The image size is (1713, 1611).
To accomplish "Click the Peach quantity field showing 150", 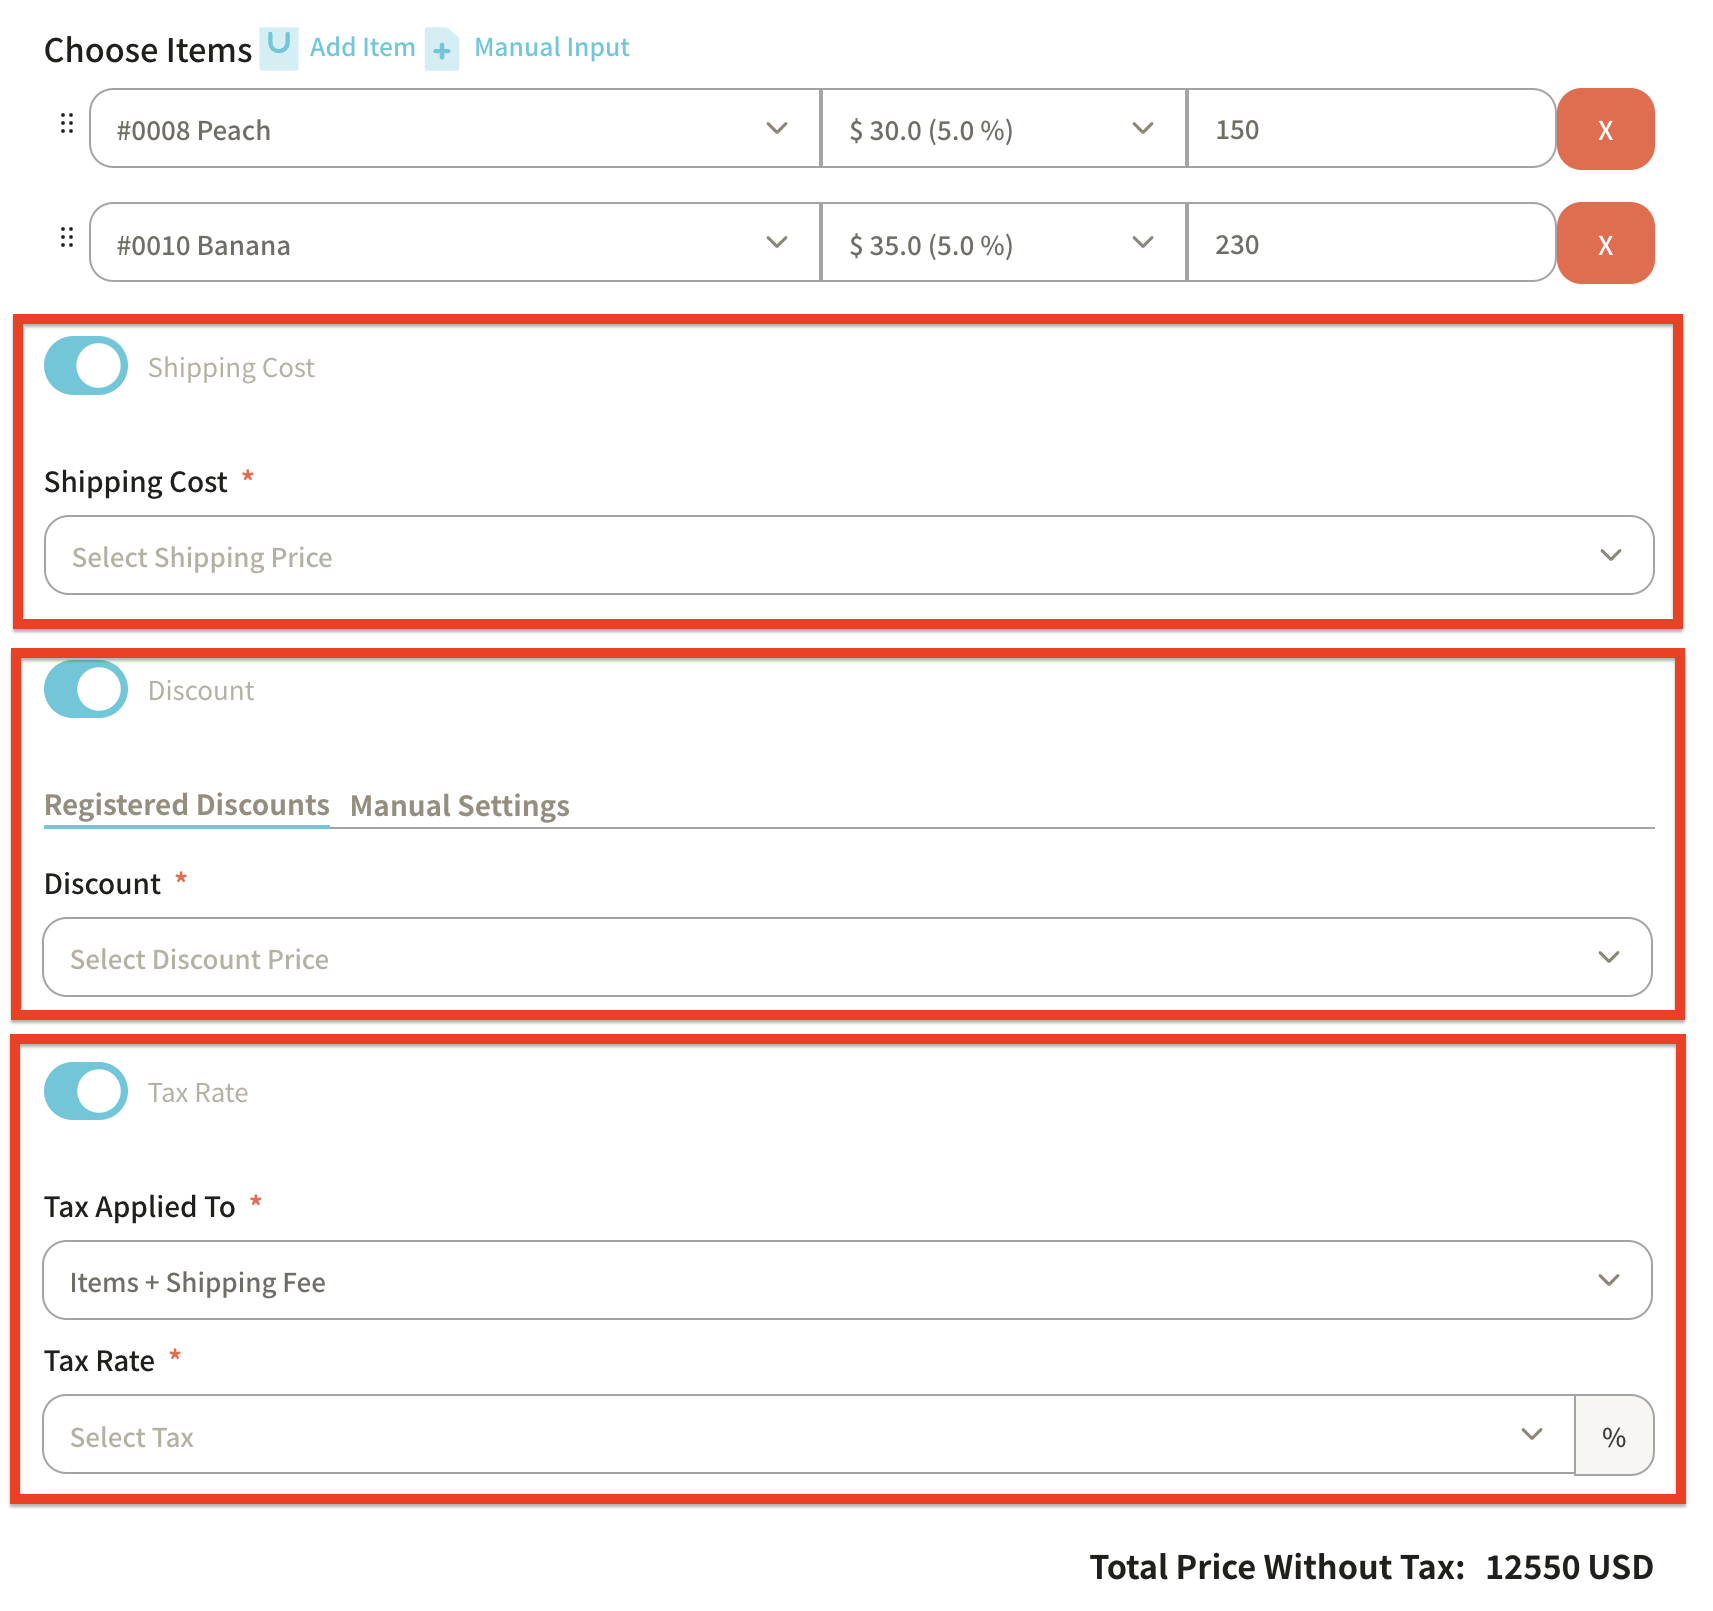I will 1370,130.
